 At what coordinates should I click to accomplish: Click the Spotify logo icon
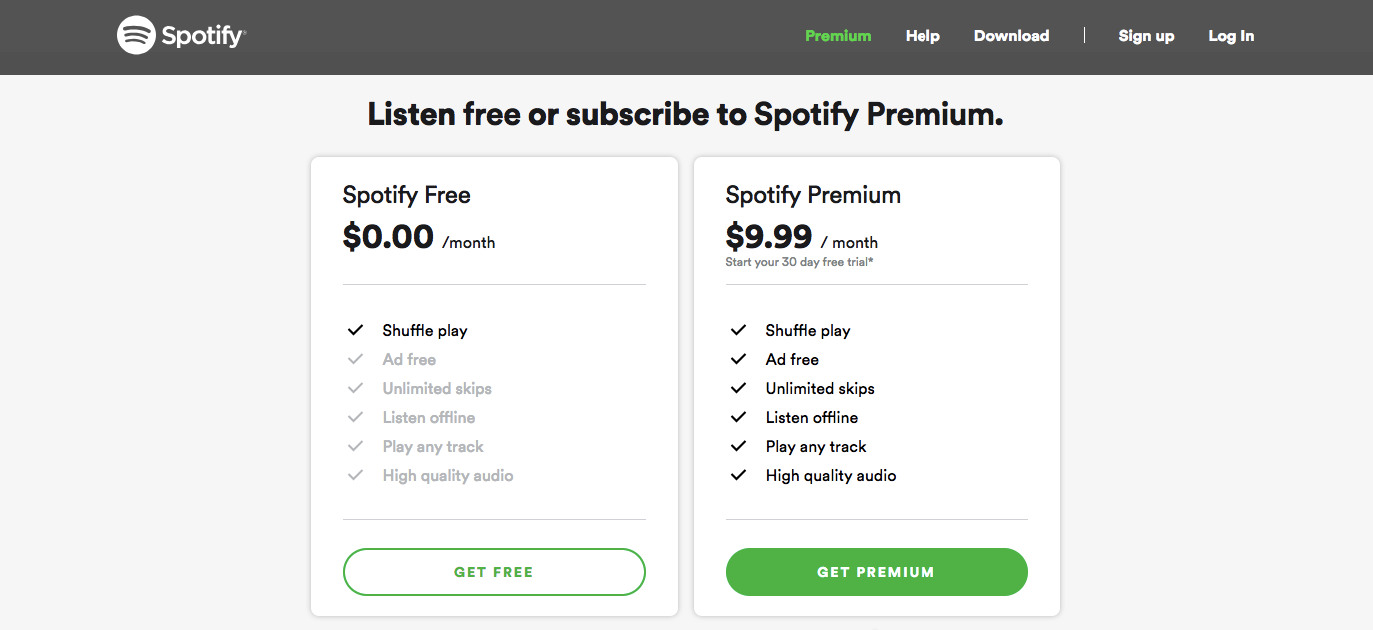pos(136,36)
